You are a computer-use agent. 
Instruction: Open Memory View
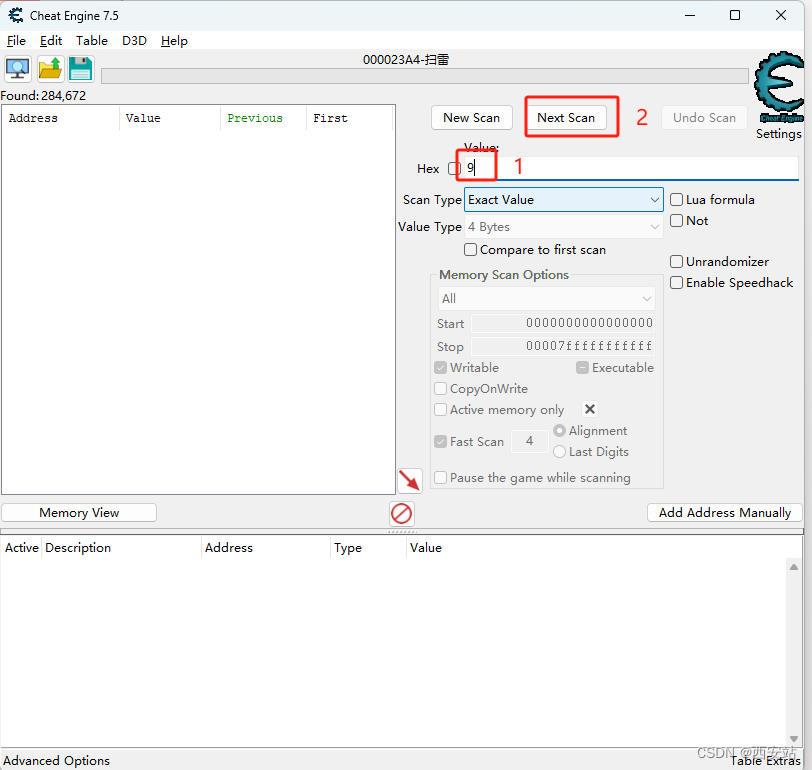(79, 513)
